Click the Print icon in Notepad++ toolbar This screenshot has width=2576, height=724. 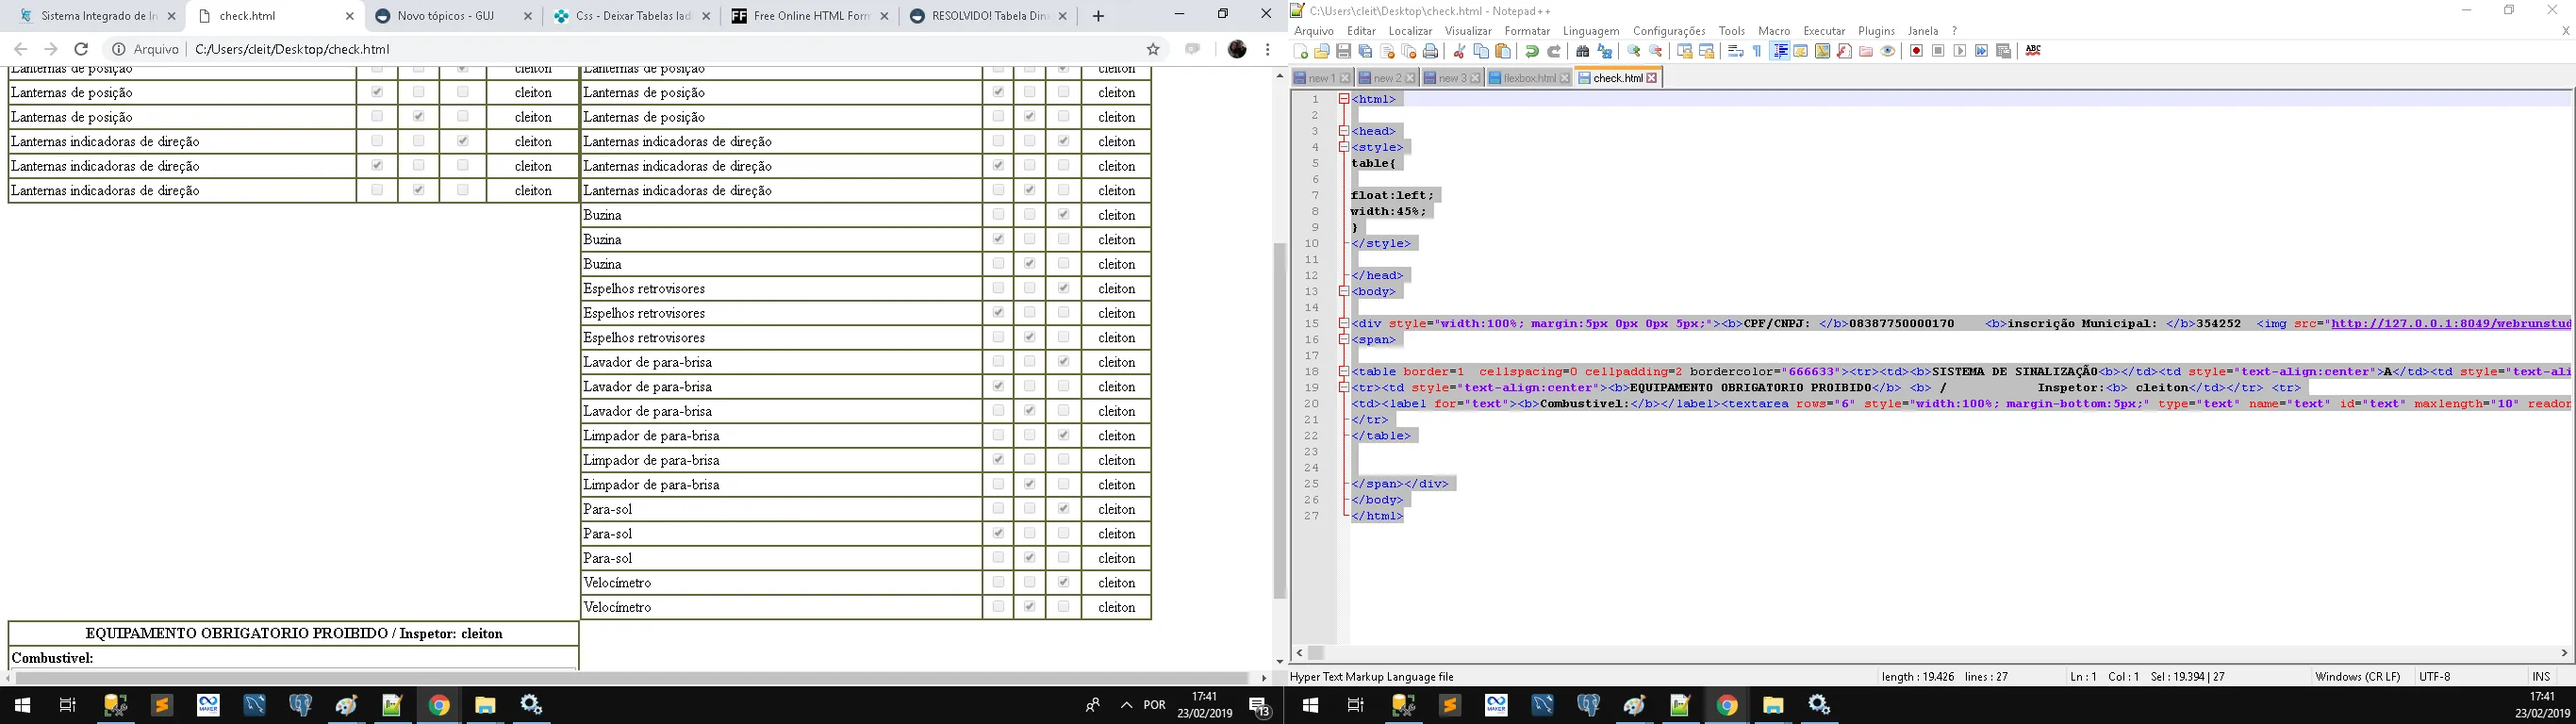[1430, 51]
